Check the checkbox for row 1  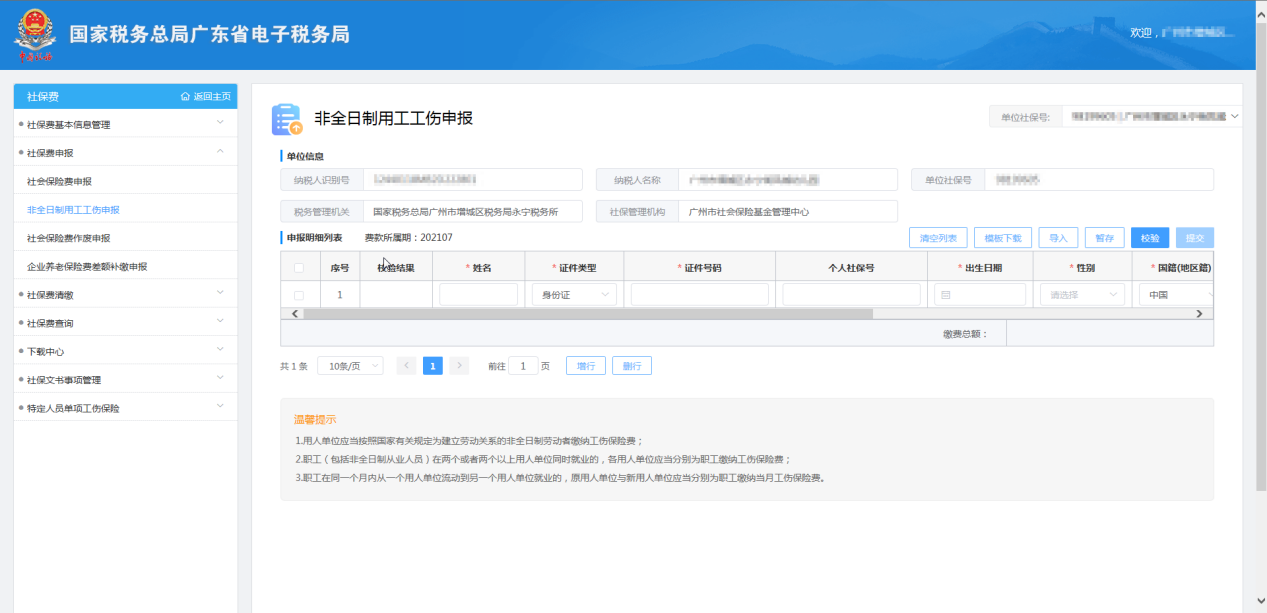pyautogui.click(x=299, y=295)
